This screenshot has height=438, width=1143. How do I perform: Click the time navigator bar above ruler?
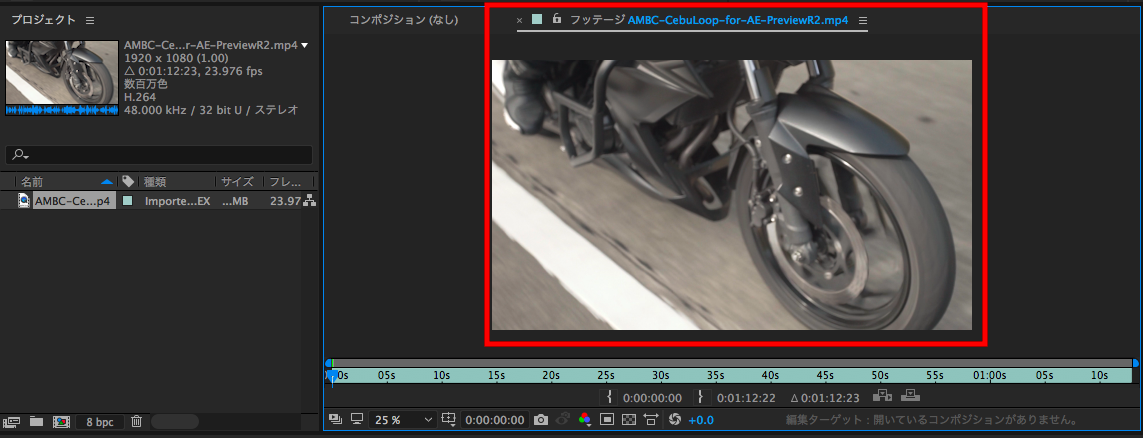pyautogui.click(x=732, y=362)
